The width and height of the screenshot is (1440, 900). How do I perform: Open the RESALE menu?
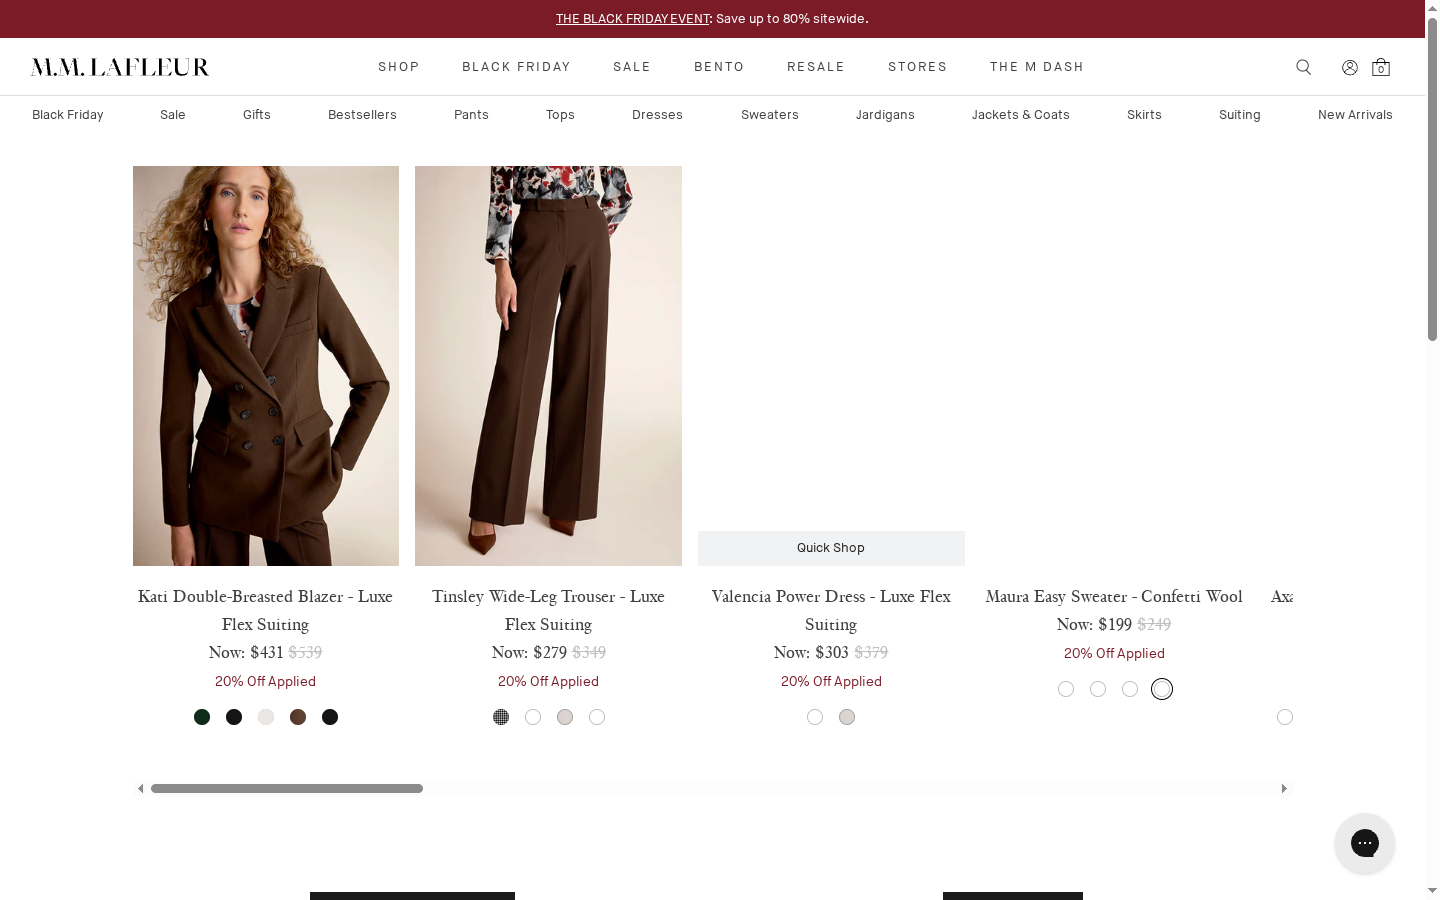(816, 67)
